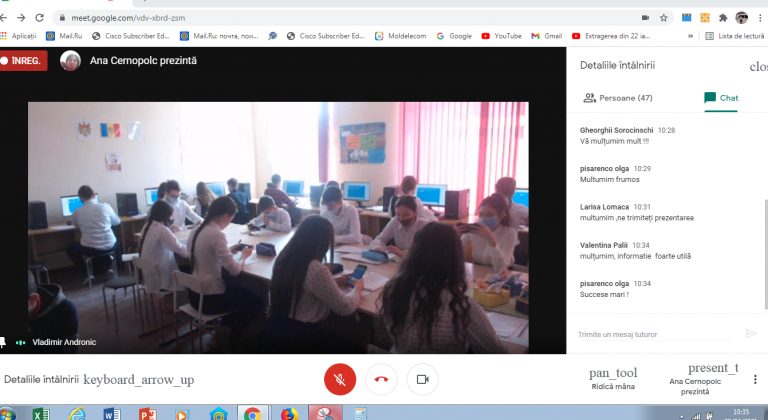Toggle the camera on or off
768x420 pixels.
422,379
